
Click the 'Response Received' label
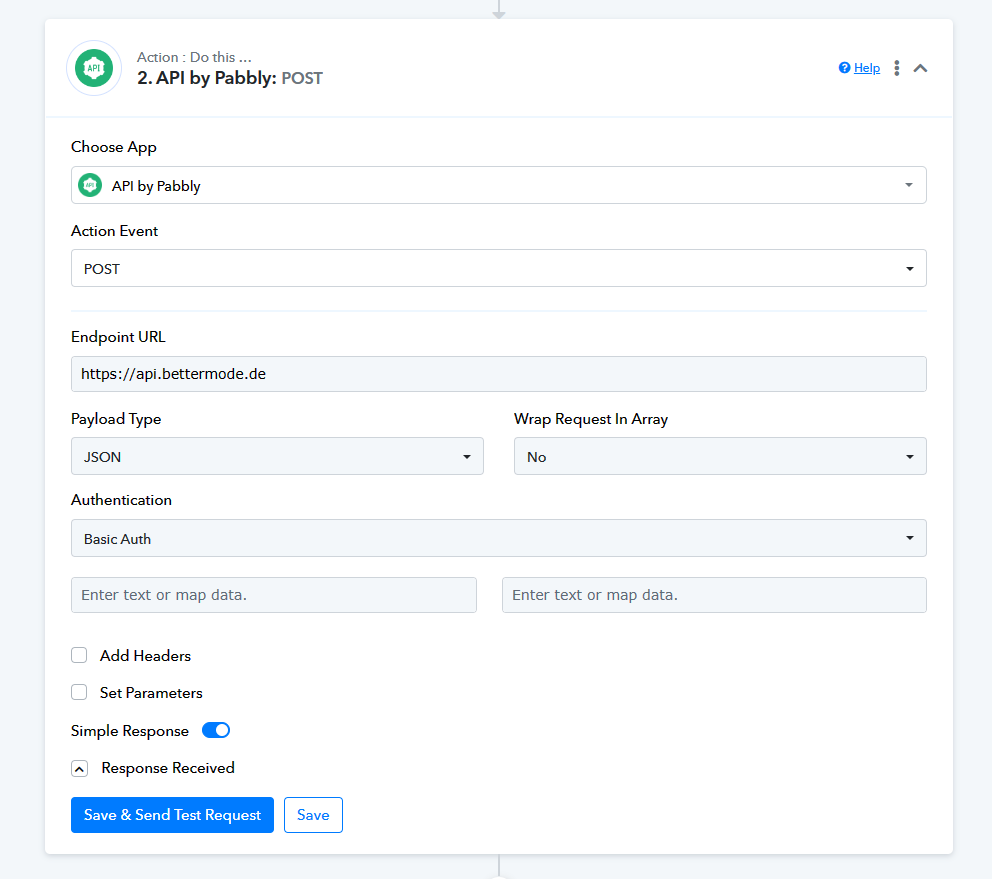pyautogui.click(x=168, y=768)
